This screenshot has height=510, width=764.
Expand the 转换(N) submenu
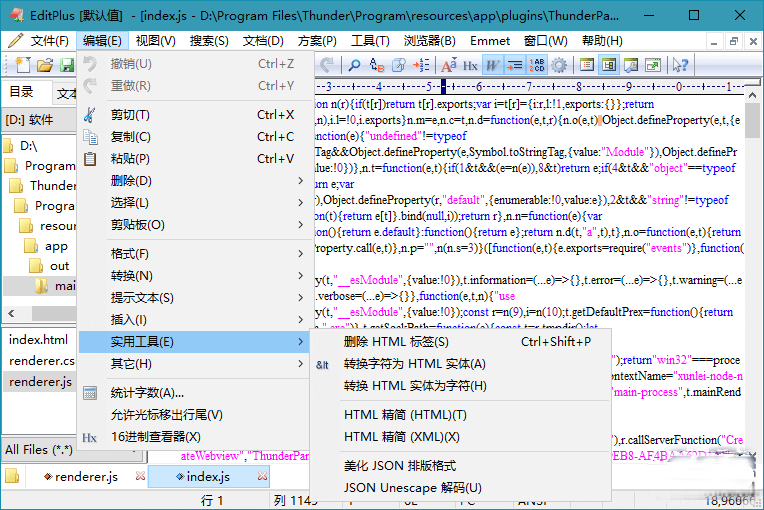(x=193, y=276)
